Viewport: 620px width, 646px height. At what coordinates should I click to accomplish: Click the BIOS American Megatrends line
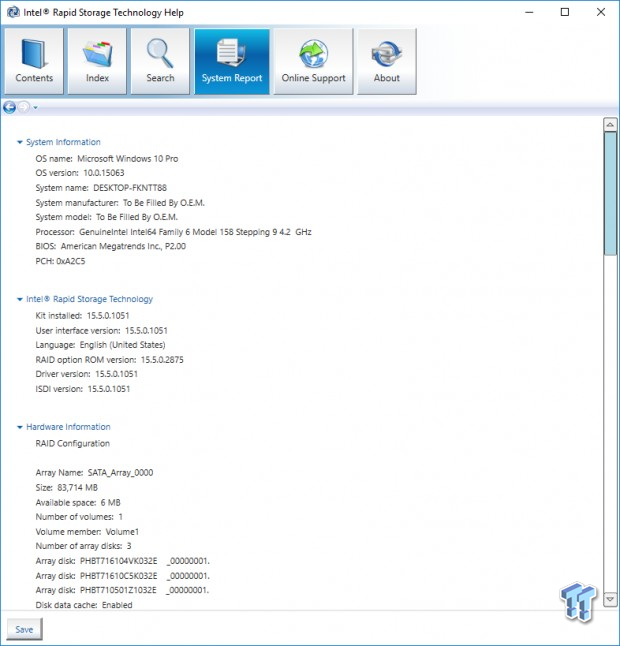tap(110, 246)
